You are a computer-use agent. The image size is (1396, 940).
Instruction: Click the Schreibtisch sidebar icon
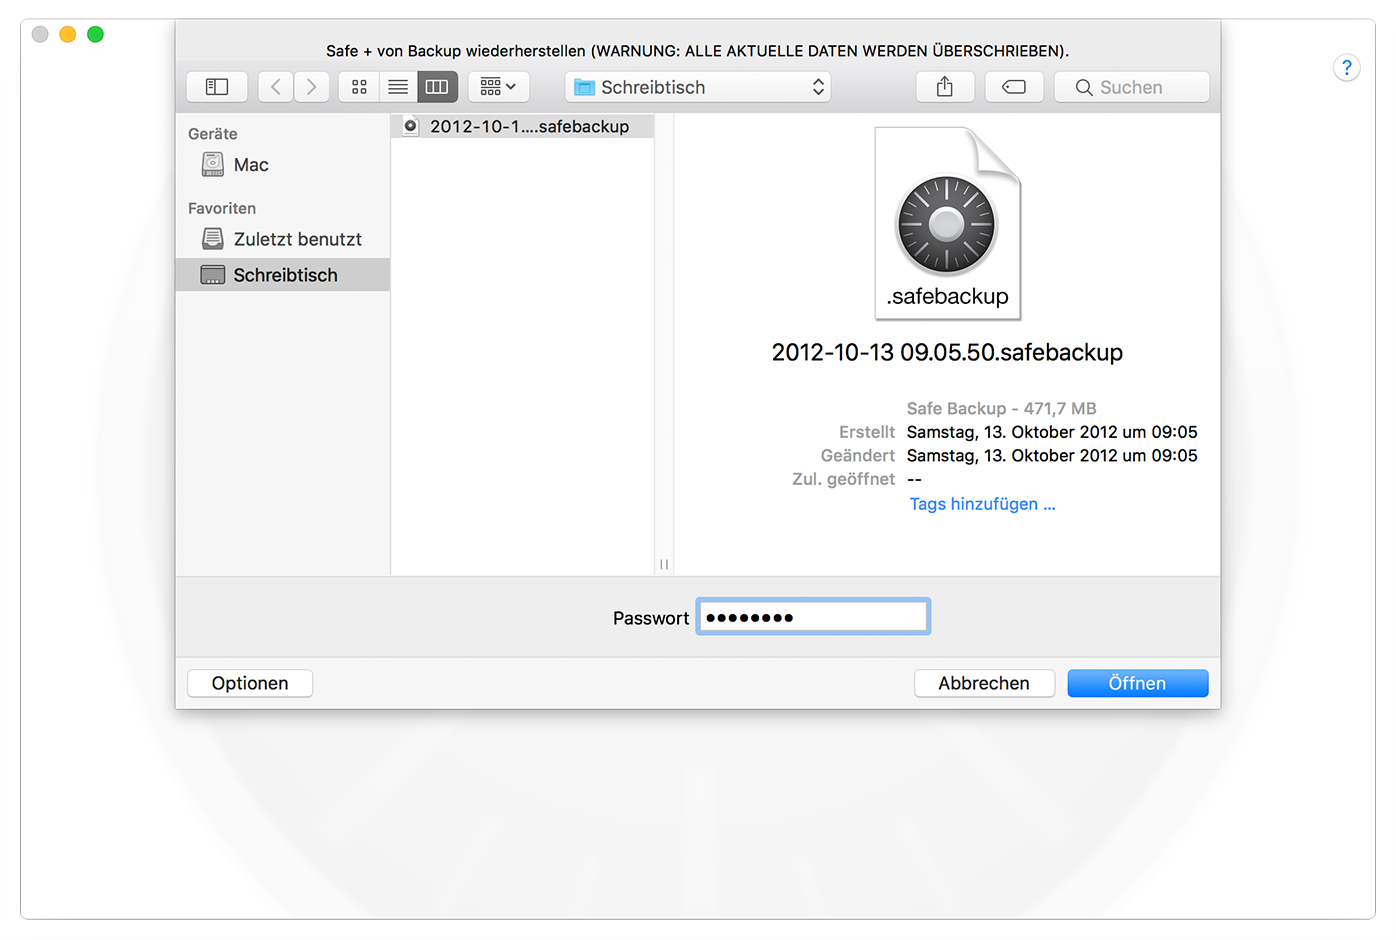[213, 275]
